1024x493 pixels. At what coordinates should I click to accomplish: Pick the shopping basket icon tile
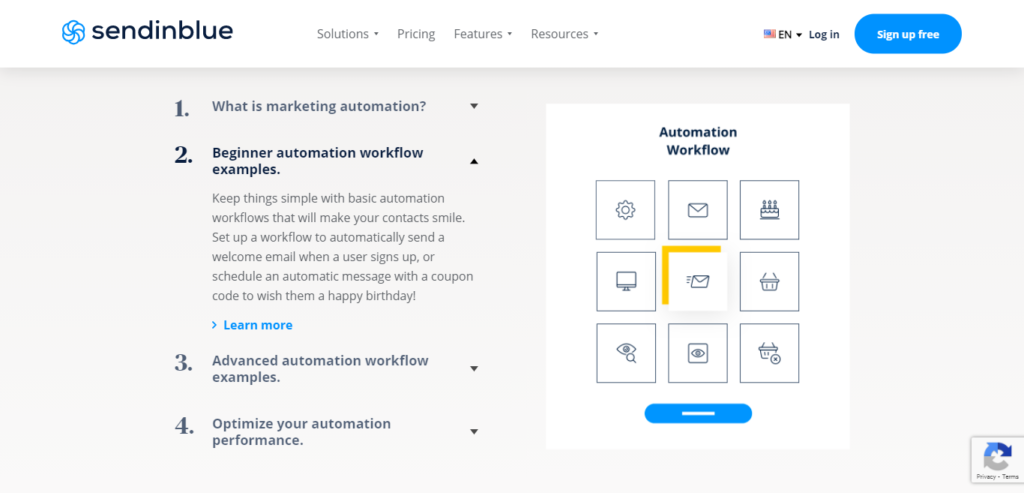pos(769,281)
